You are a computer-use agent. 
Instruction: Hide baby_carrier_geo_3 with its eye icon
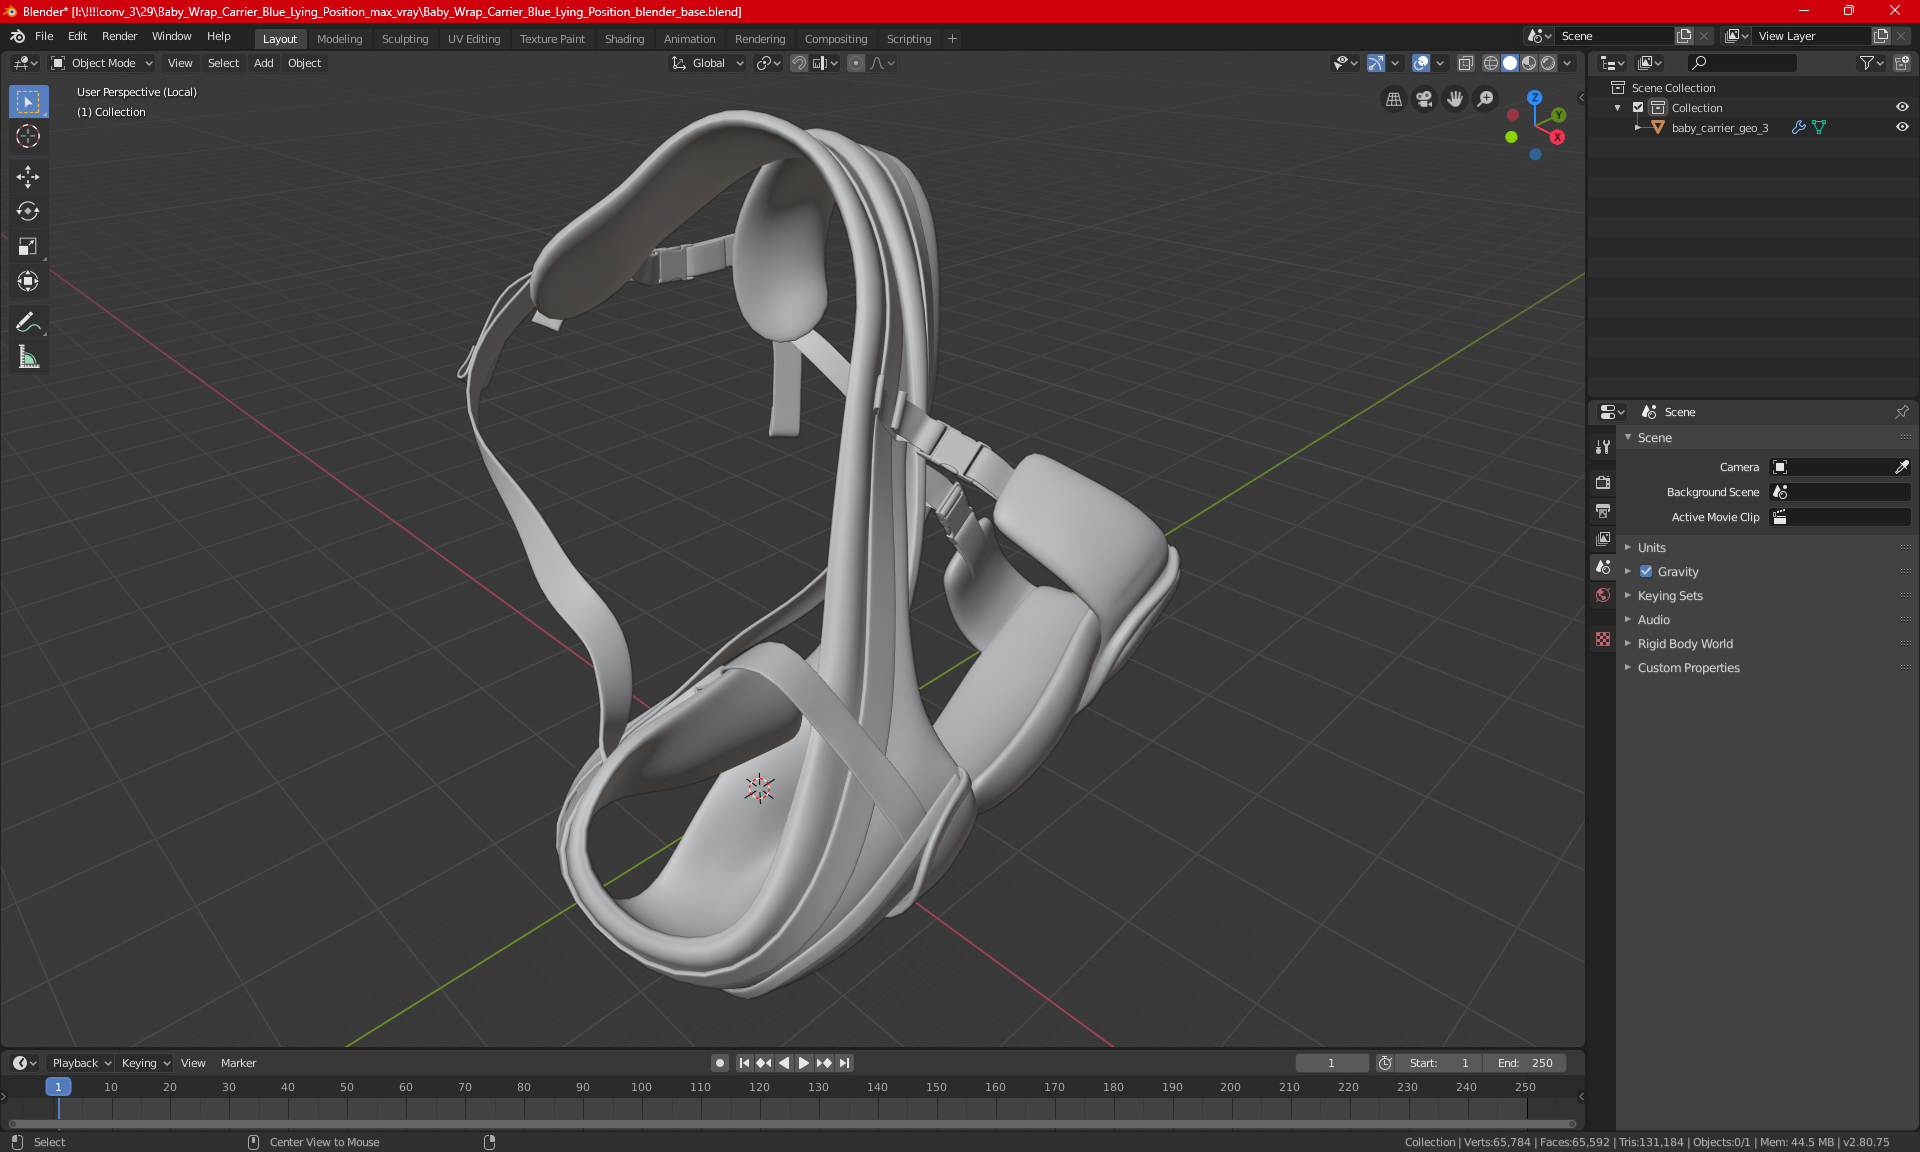coord(1902,128)
